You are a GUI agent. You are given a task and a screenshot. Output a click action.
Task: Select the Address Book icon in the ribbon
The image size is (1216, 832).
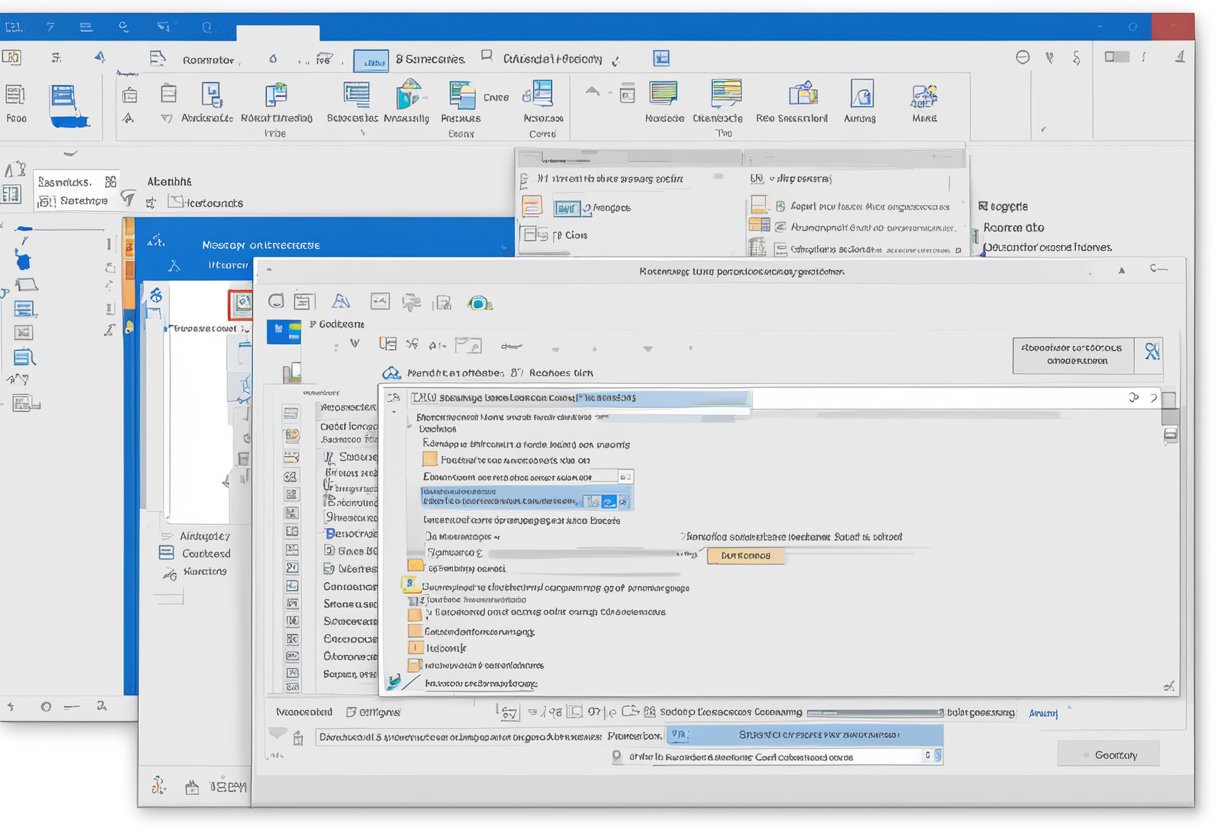[212, 100]
